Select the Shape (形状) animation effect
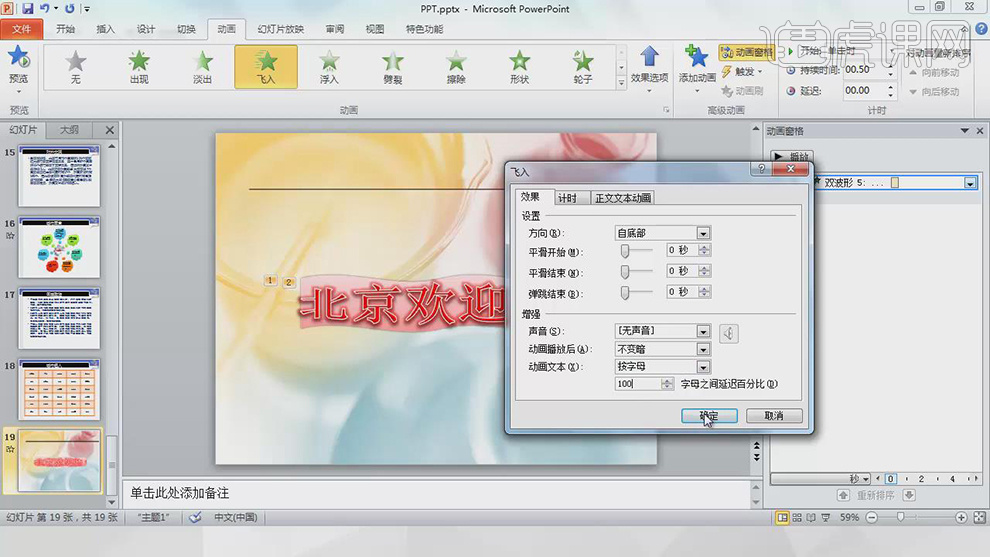This screenshot has width=990, height=557. pyautogui.click(x=519, y=66)
